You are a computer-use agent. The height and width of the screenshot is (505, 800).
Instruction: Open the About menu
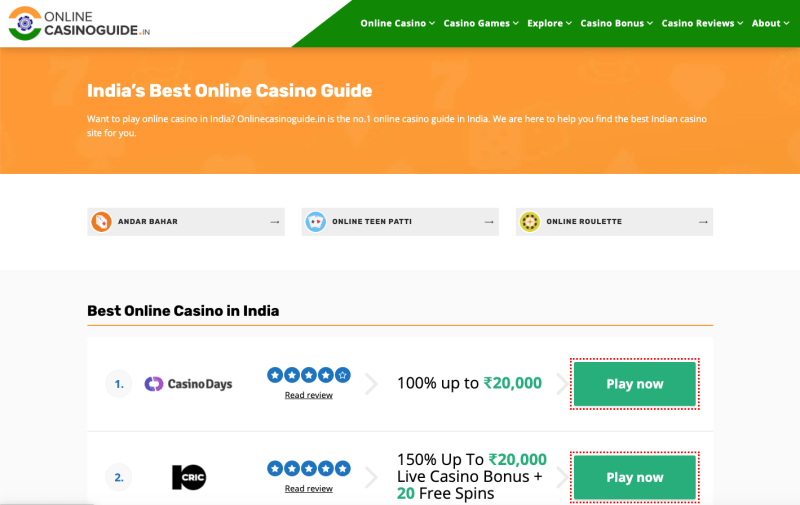(x=770, y=23)
